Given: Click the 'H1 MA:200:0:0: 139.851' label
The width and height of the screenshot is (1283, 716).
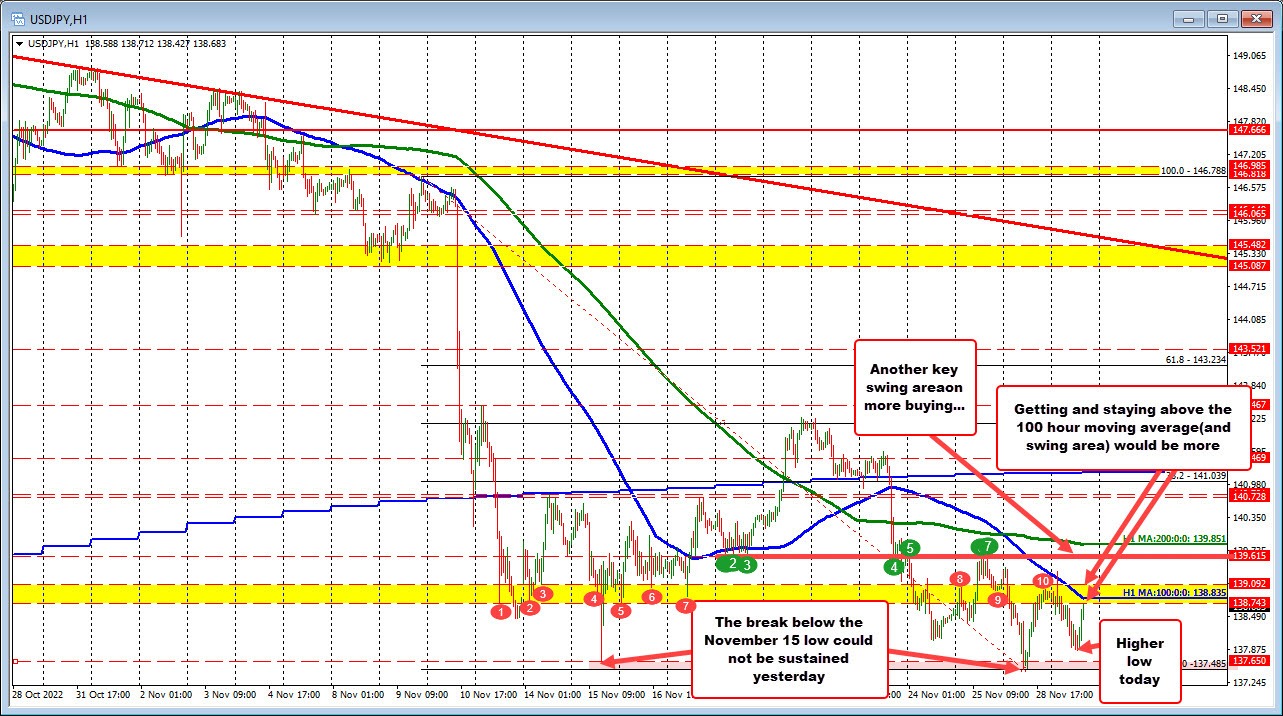Looking at the screenshot, I should 1173,539.
